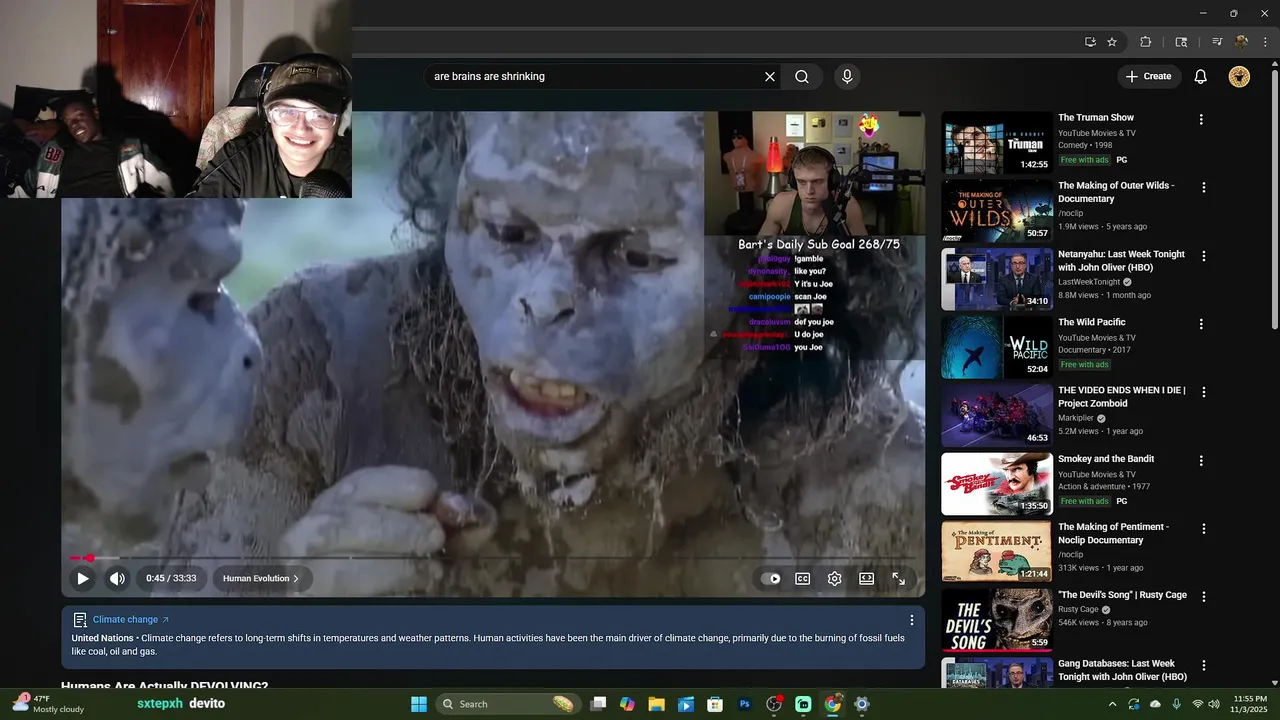Click the LastWeekTonight channel name
The height and width of the screenshot is (720, 1280).
(1089, 282)
